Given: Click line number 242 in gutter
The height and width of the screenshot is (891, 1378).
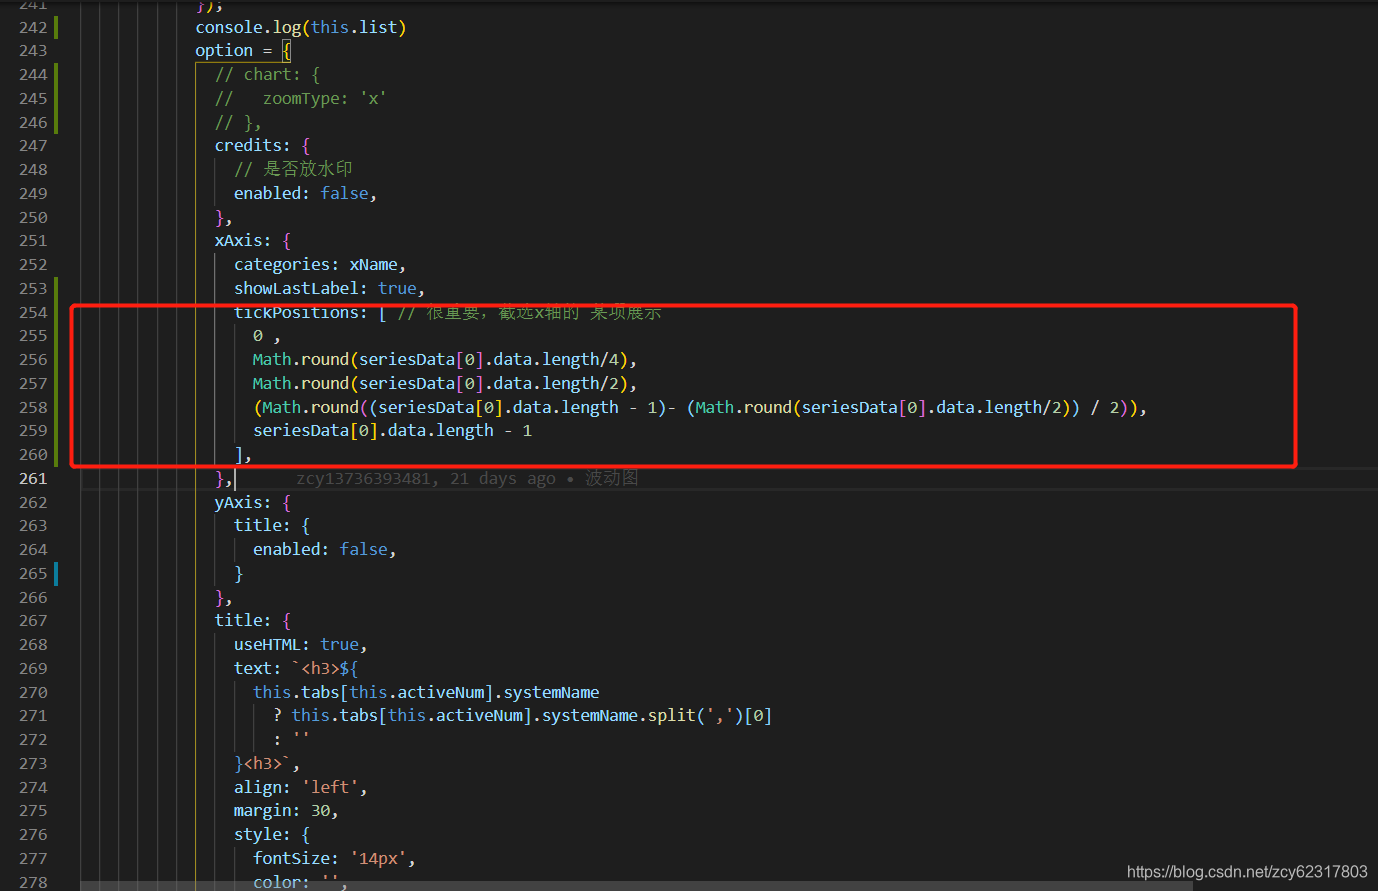Looking at the screenshot, I should coord(33,27).
